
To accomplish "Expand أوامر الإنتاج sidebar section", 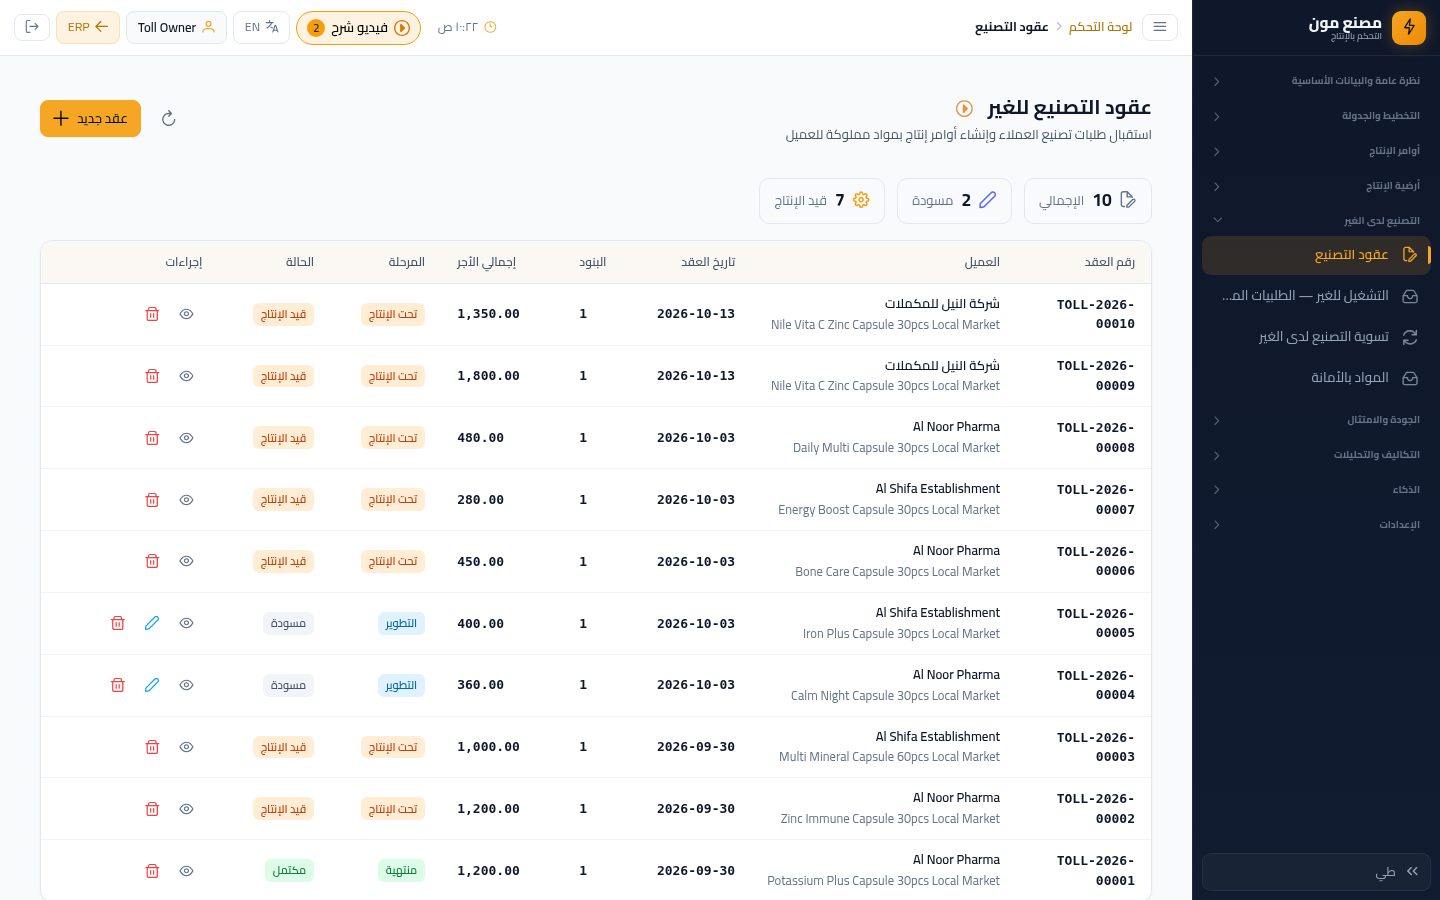I will coord(1316,151).
